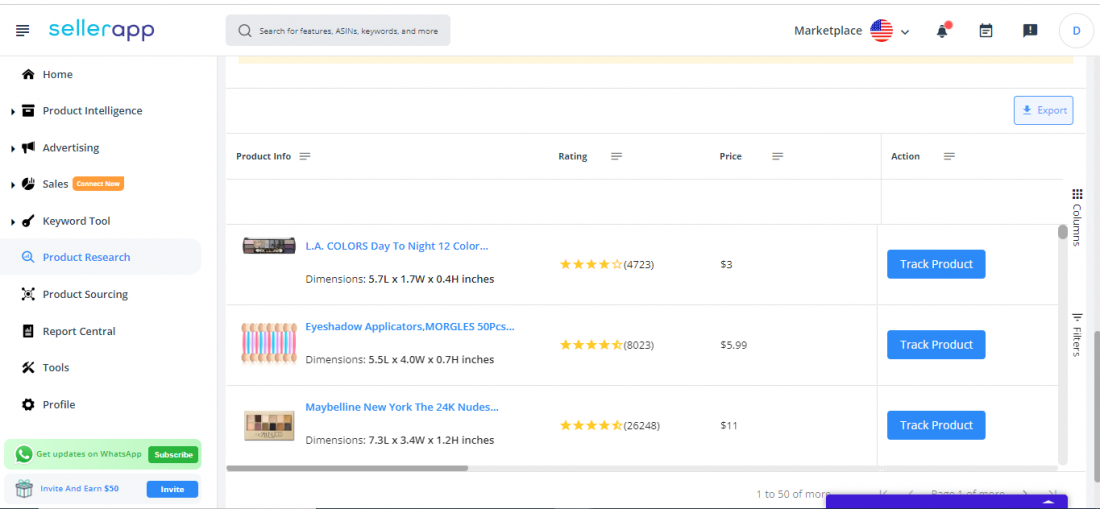The image size is (1100, 509).
Task: Expand the Advertising arrow
Action: pos(13,149)
